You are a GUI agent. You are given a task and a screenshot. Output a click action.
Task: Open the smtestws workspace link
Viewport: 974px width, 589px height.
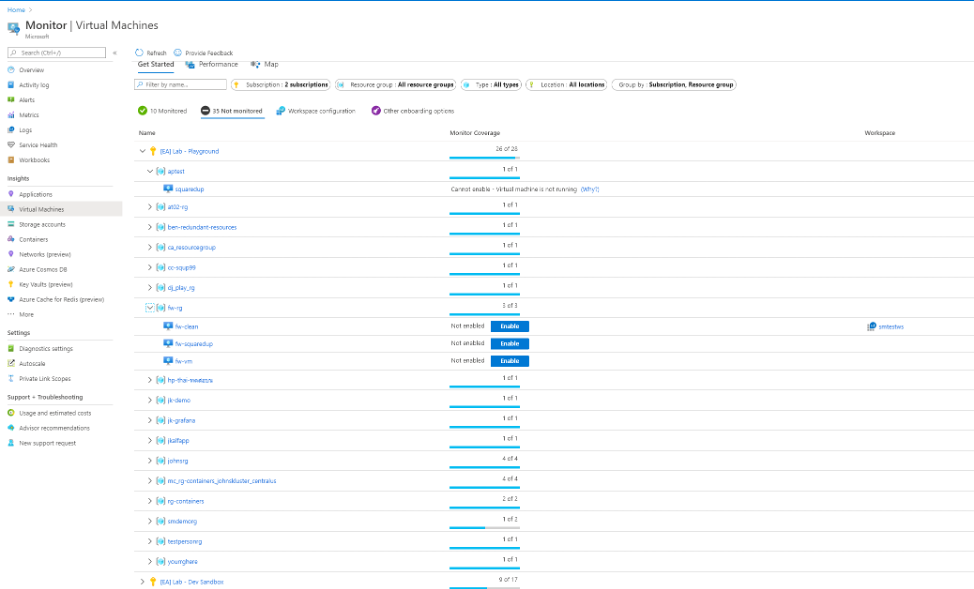click(x=891, y=326)
